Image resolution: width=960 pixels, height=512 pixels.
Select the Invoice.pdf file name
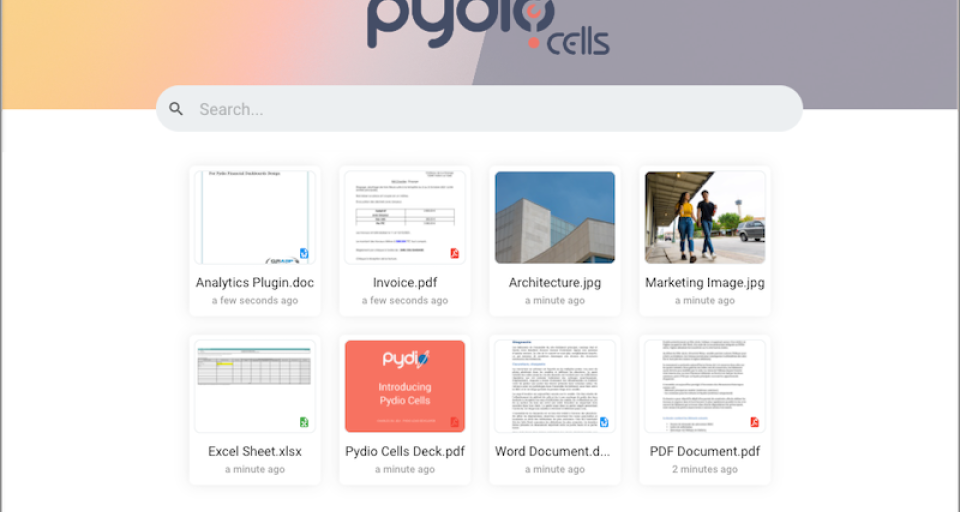405,282
